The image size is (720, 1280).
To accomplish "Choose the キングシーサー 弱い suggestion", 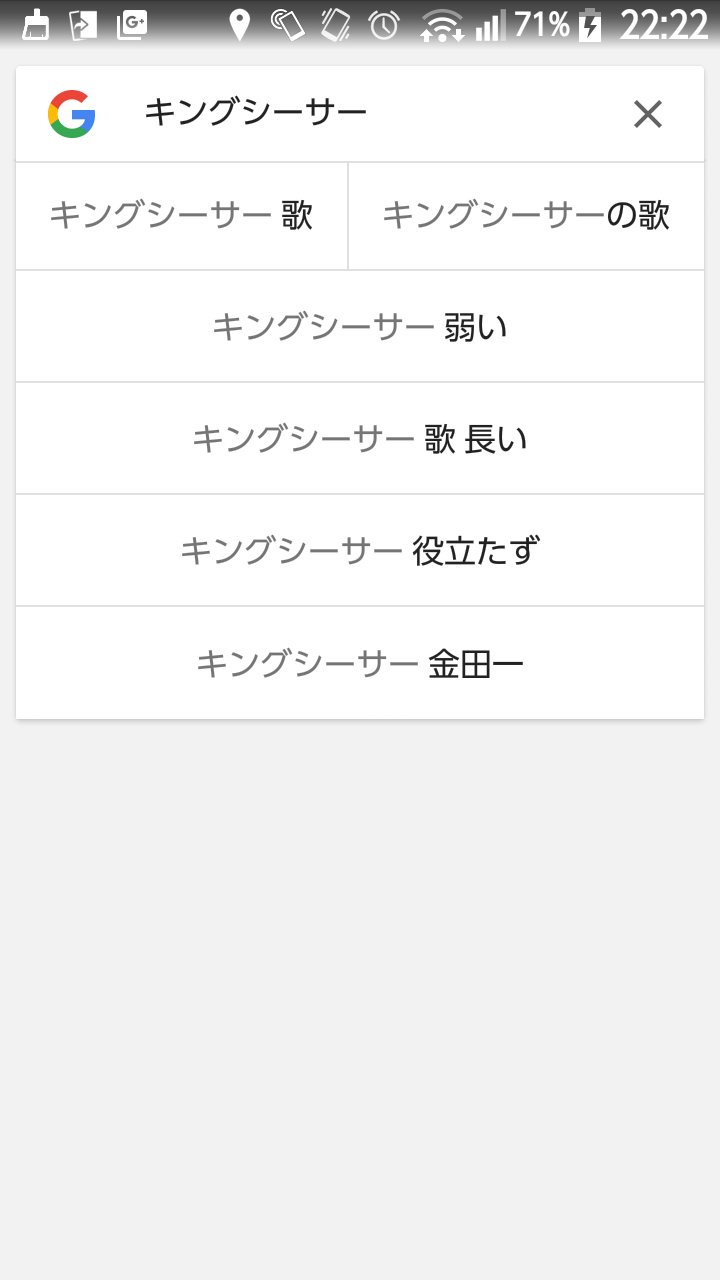I will pos(360,327).
